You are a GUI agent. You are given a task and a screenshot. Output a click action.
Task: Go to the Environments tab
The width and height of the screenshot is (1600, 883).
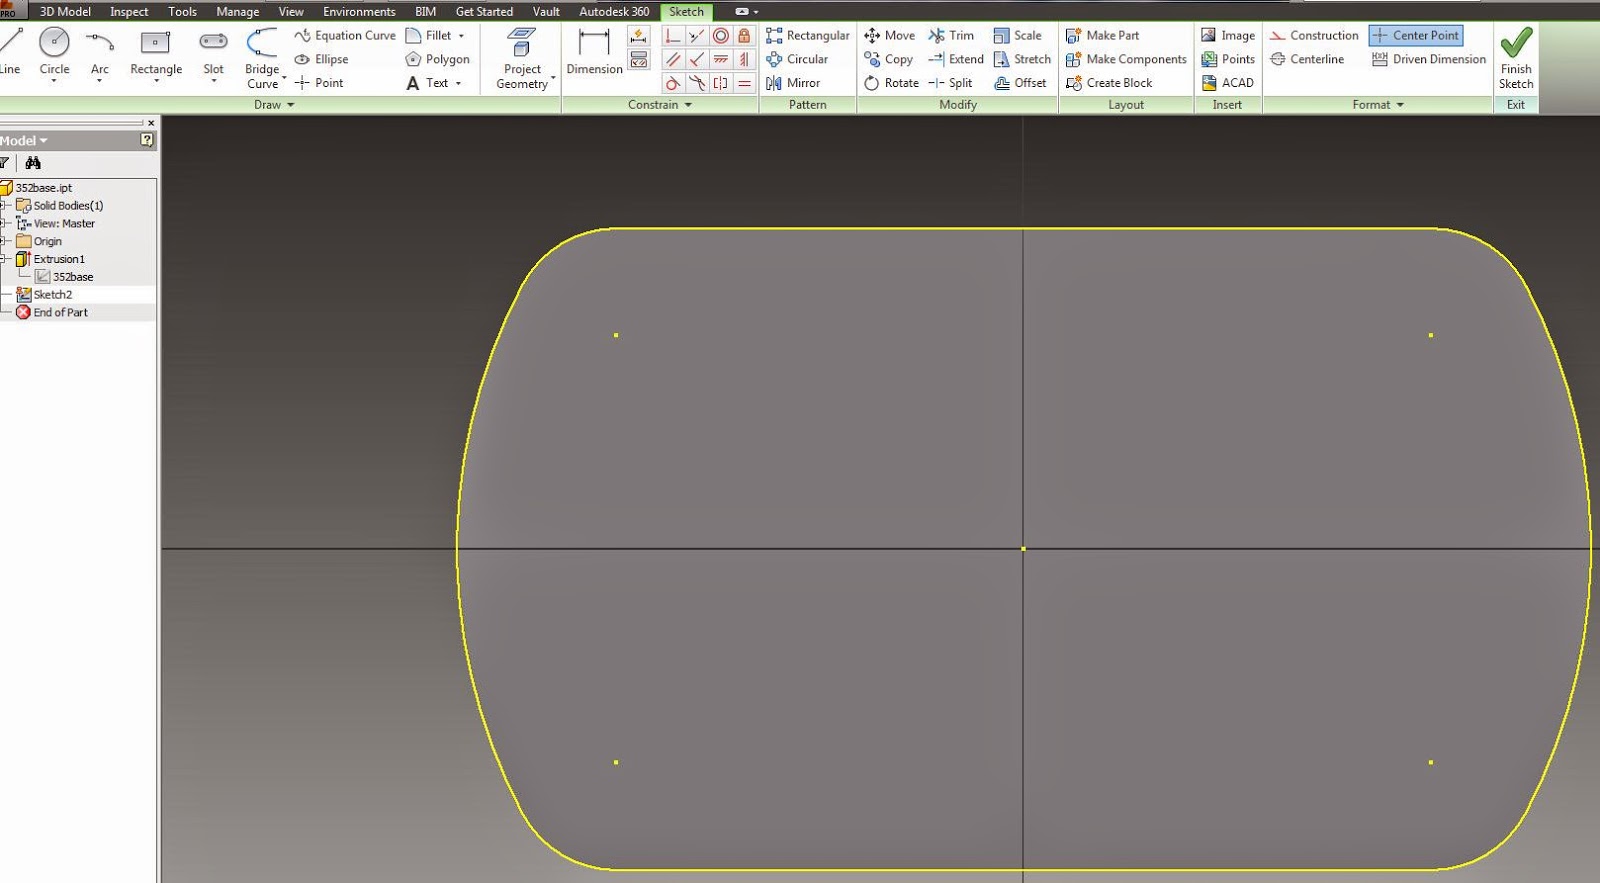[359, 11]
